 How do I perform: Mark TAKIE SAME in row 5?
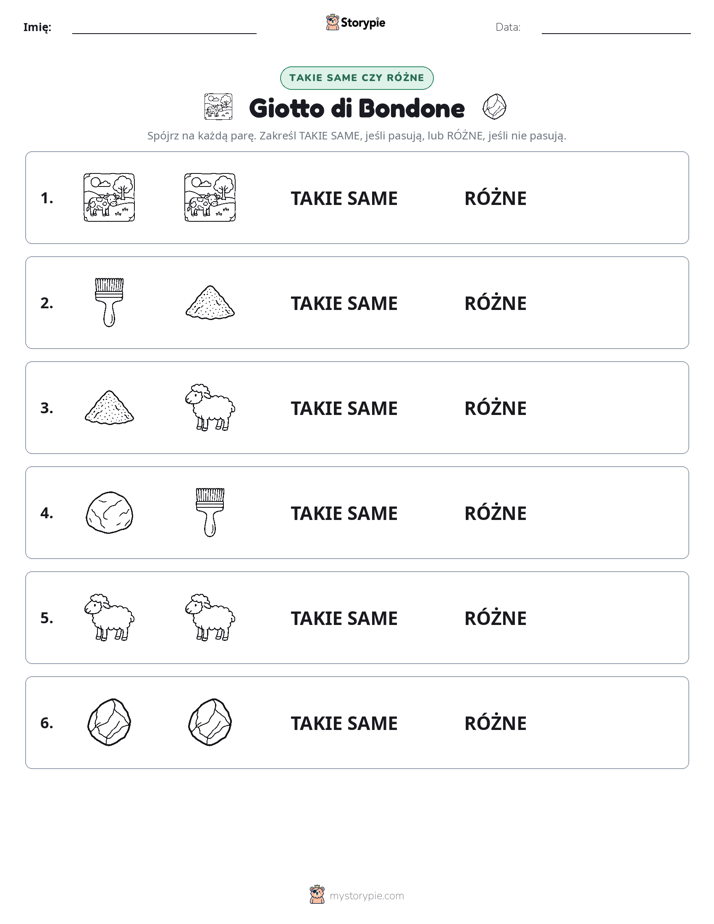pyautogui.click(x=344, y=619)
